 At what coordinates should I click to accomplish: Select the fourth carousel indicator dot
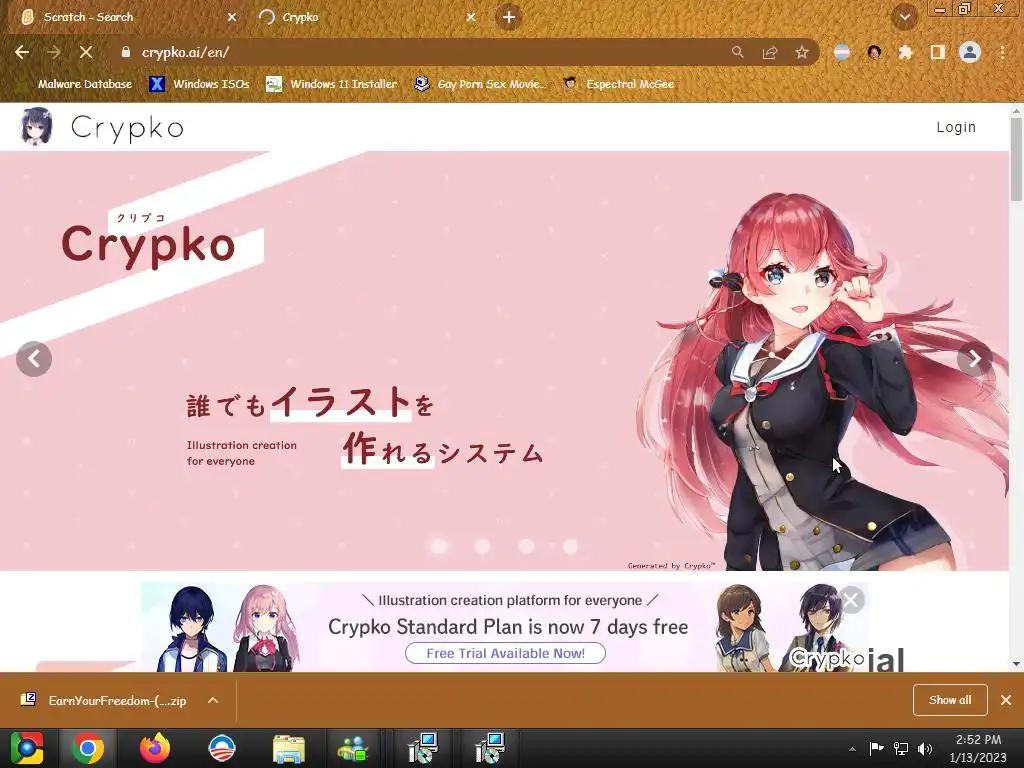tap(570, 546)
